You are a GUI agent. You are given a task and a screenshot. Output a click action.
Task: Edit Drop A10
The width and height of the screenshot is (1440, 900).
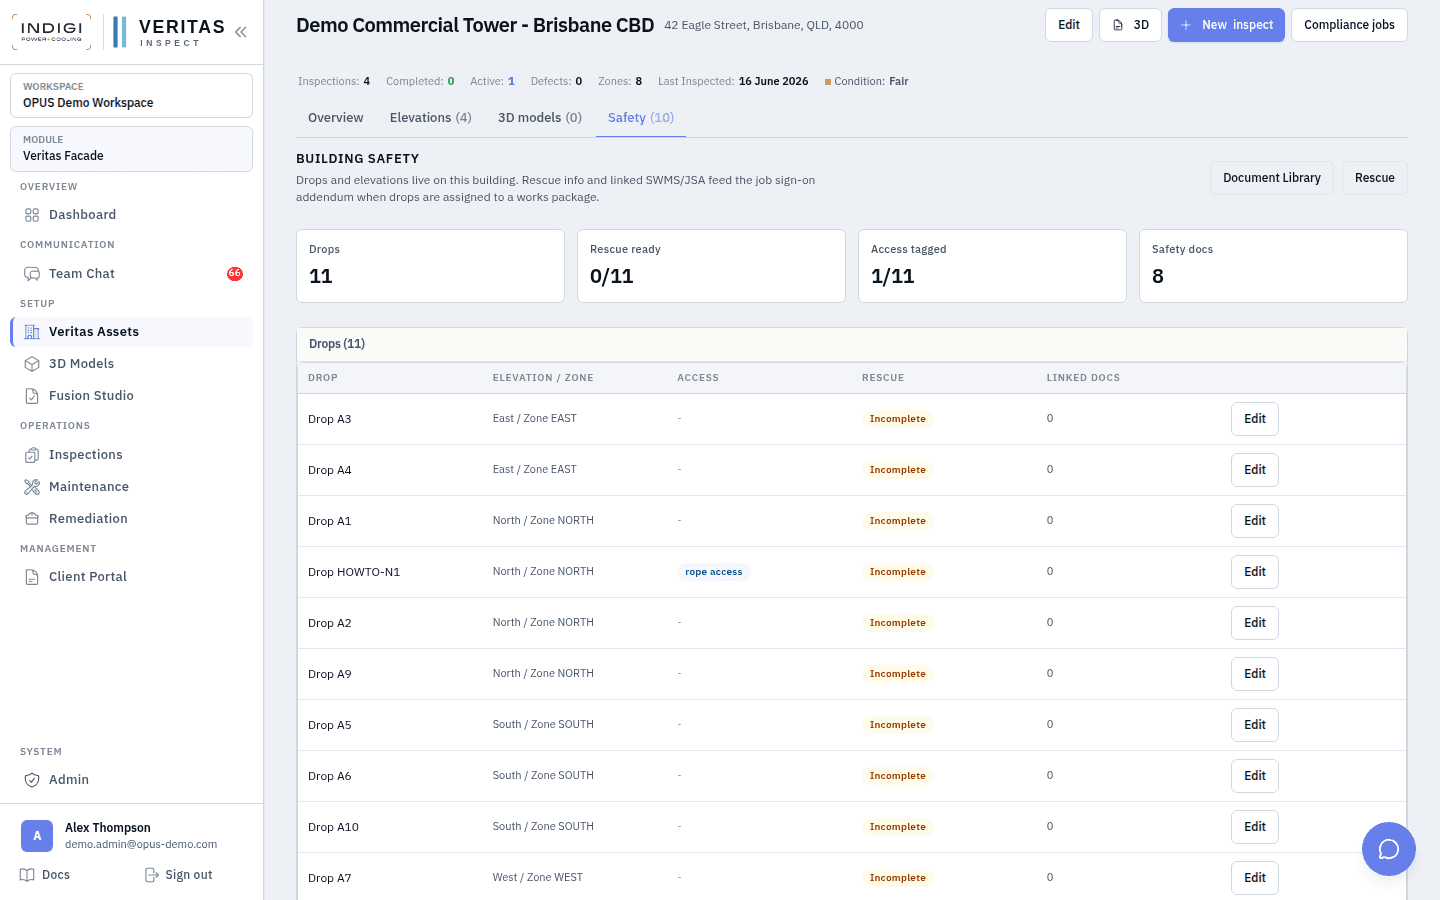click(x=1255, y=827)
